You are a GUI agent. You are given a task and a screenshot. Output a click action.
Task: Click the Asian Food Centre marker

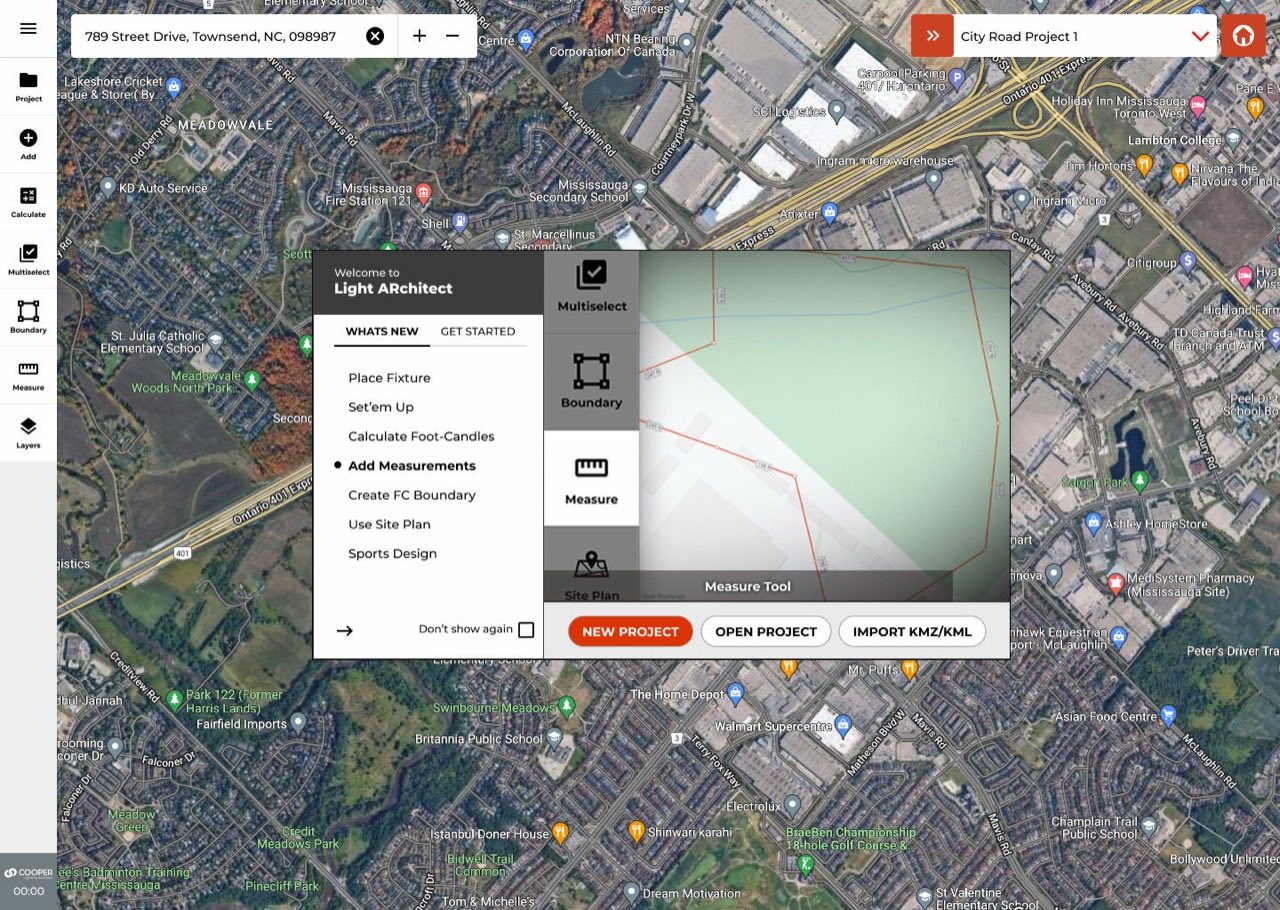coord(1168,715)
